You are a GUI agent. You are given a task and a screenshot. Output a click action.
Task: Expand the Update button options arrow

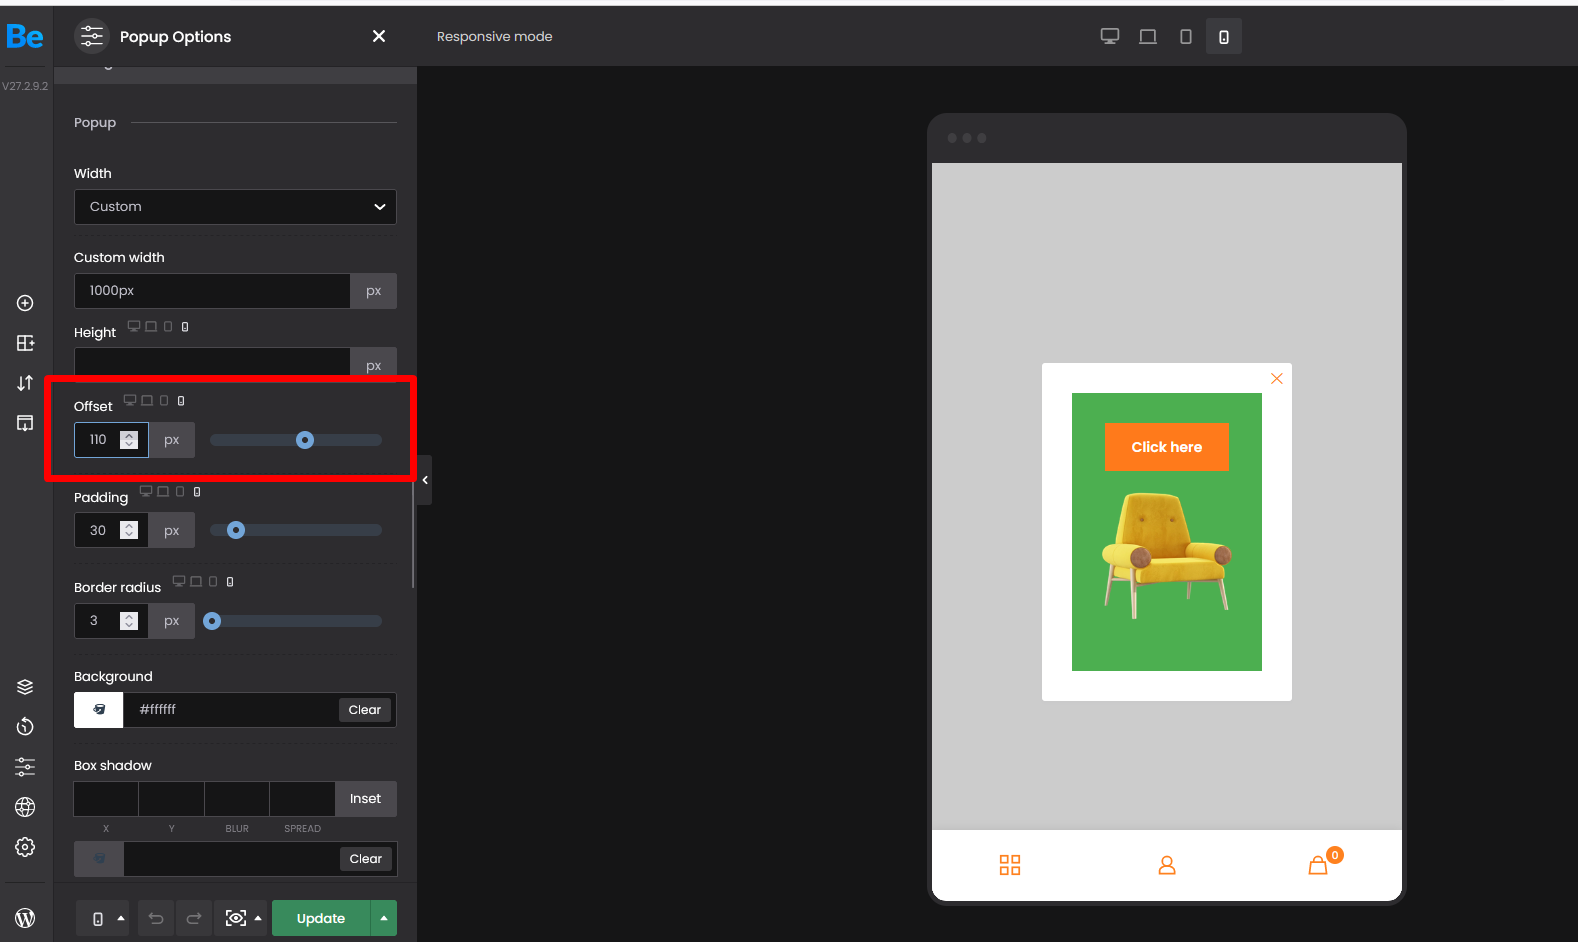[384, 918]
